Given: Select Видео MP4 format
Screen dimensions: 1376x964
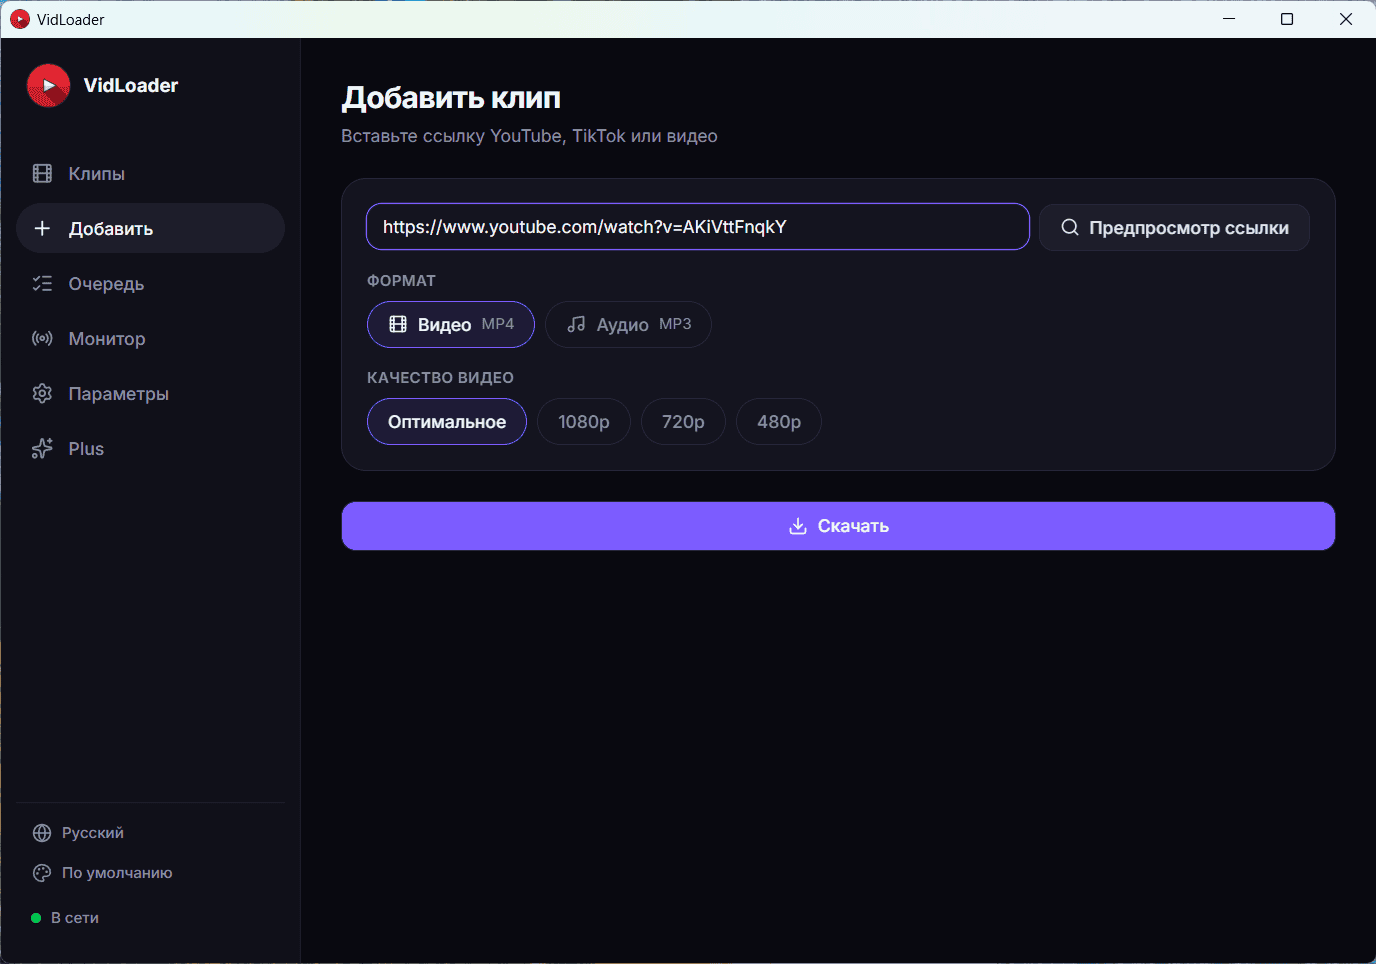Looking at the screenshot, I should tap(450, 324).
